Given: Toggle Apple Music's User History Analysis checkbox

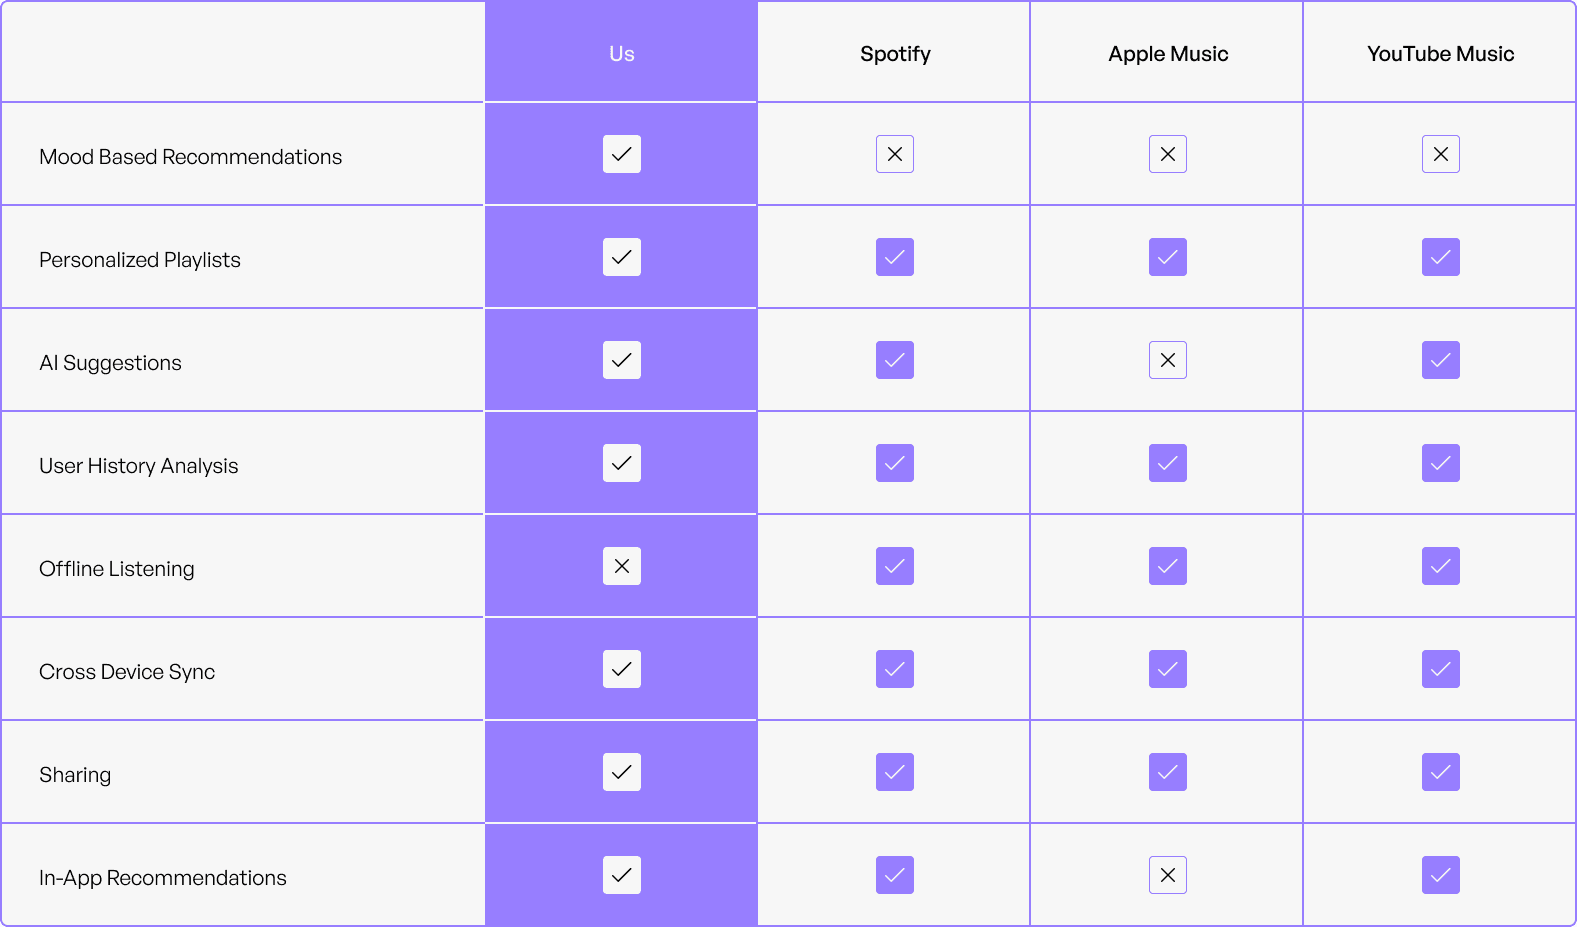Looking at the screenshot, I should pos(1168,463).
